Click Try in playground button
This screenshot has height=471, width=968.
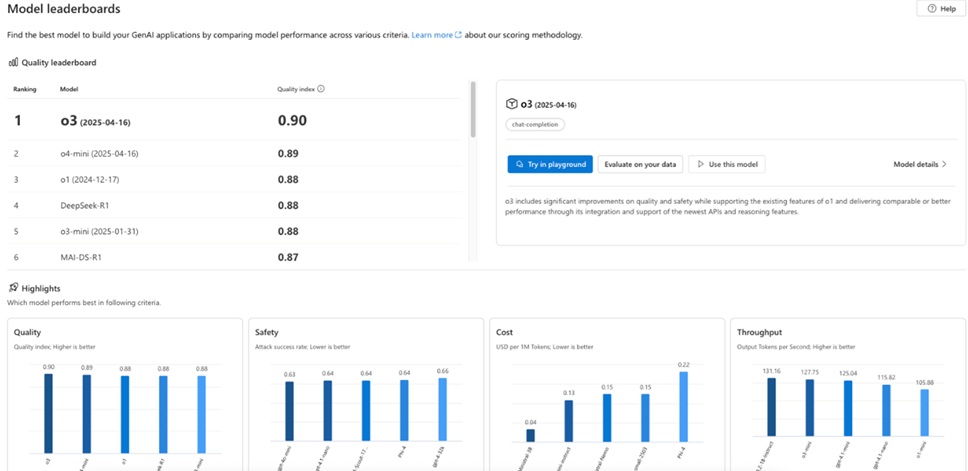pyautogui.click(x=550, y=164)
